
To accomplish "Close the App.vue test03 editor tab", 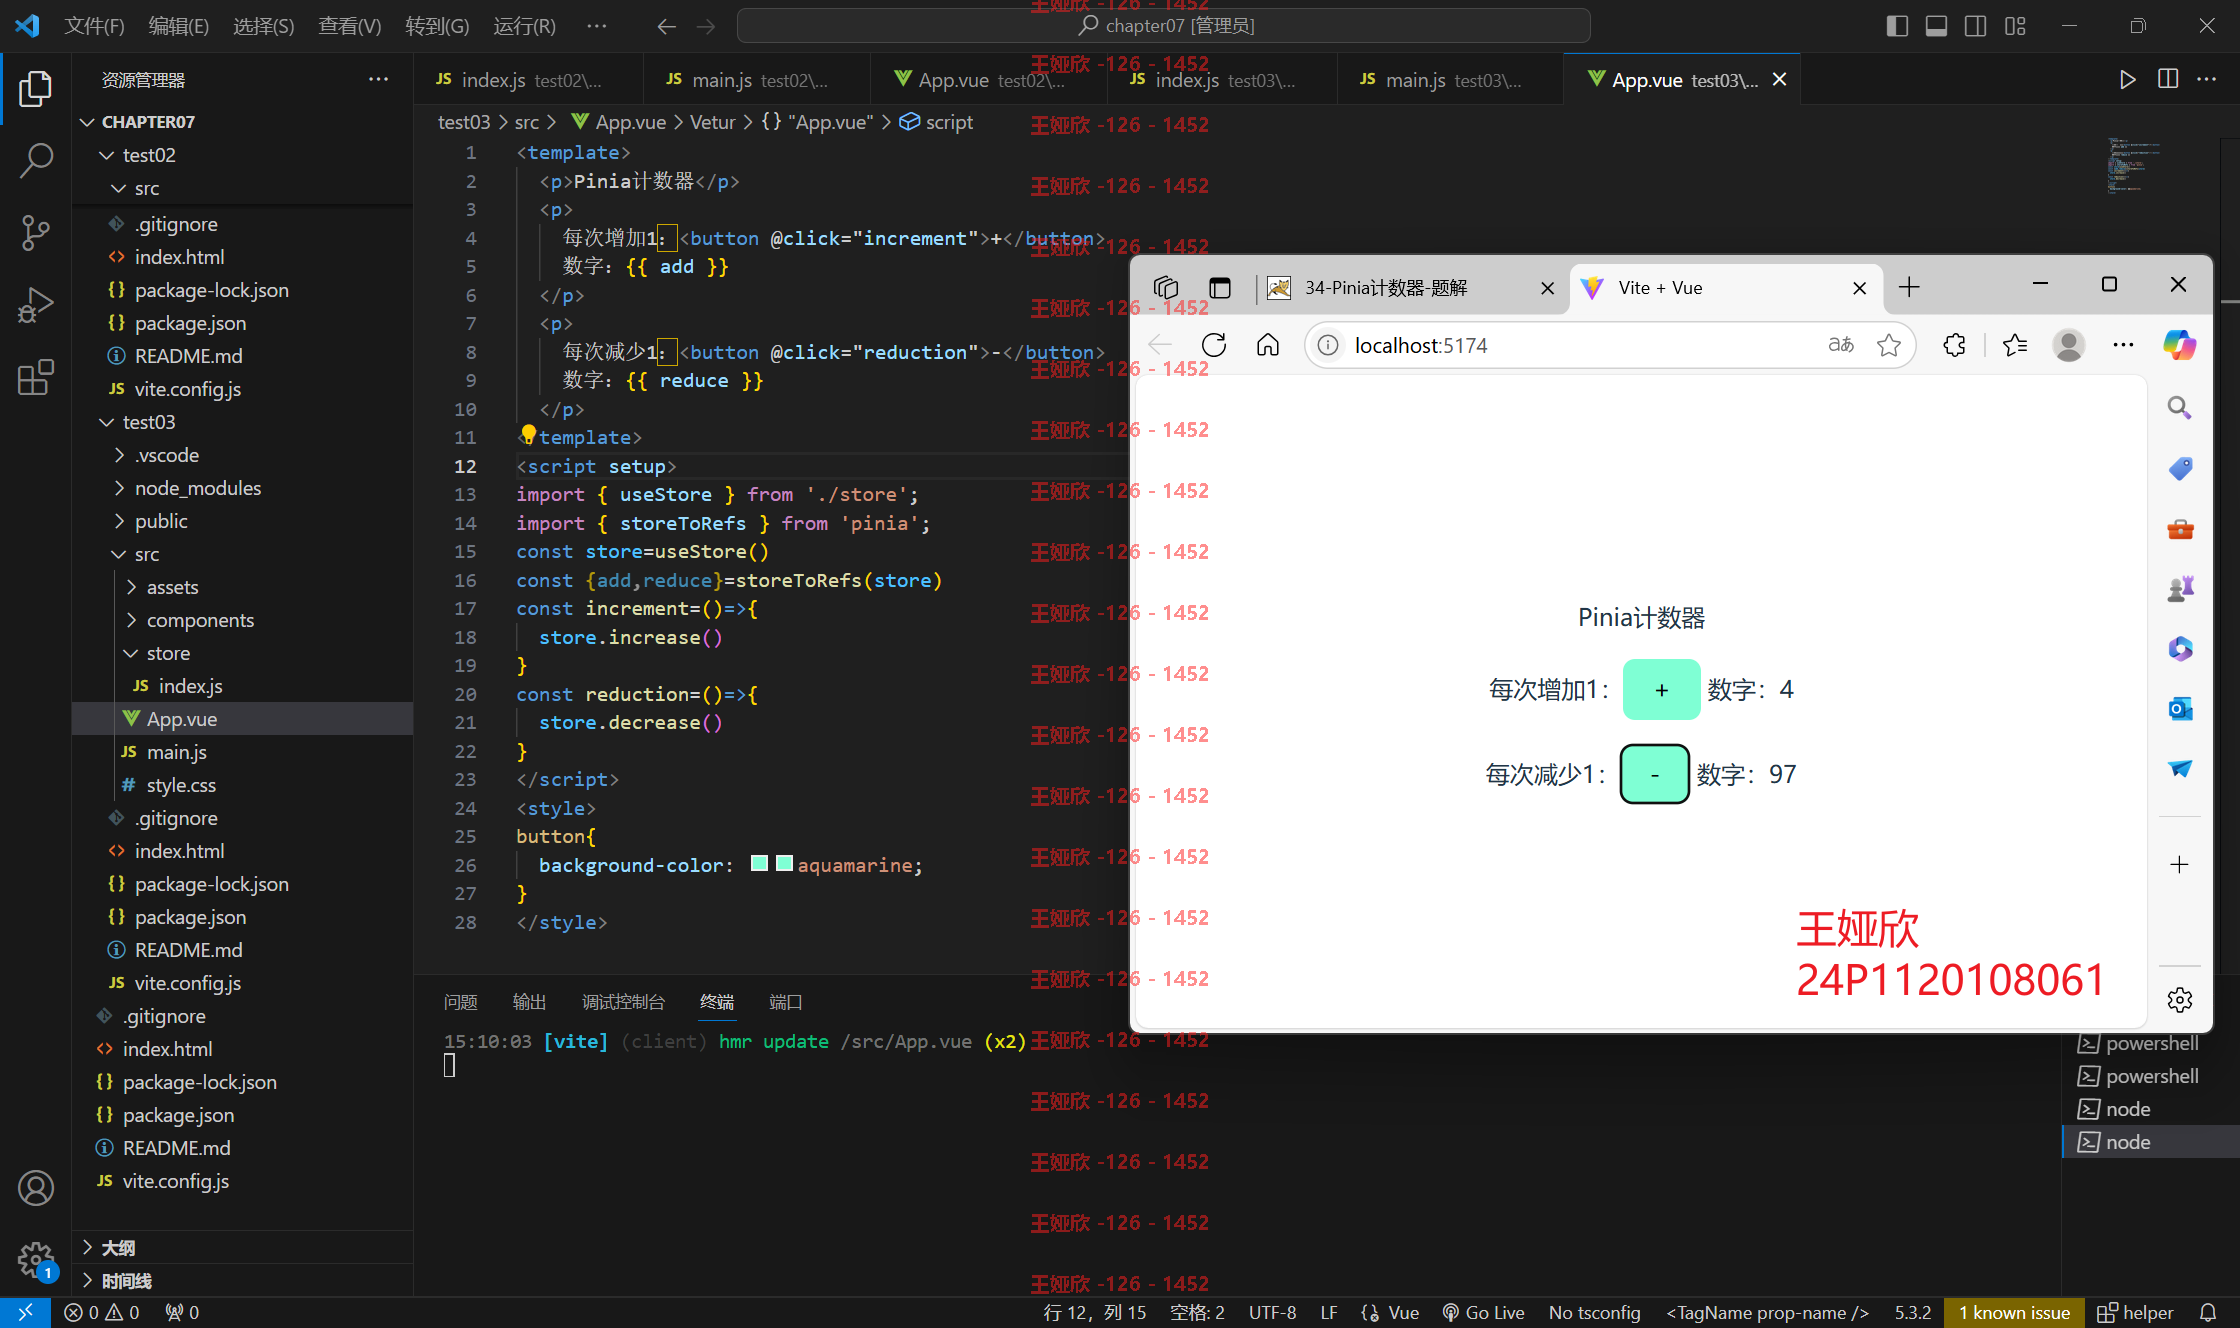I will [x=1779, y=79].
